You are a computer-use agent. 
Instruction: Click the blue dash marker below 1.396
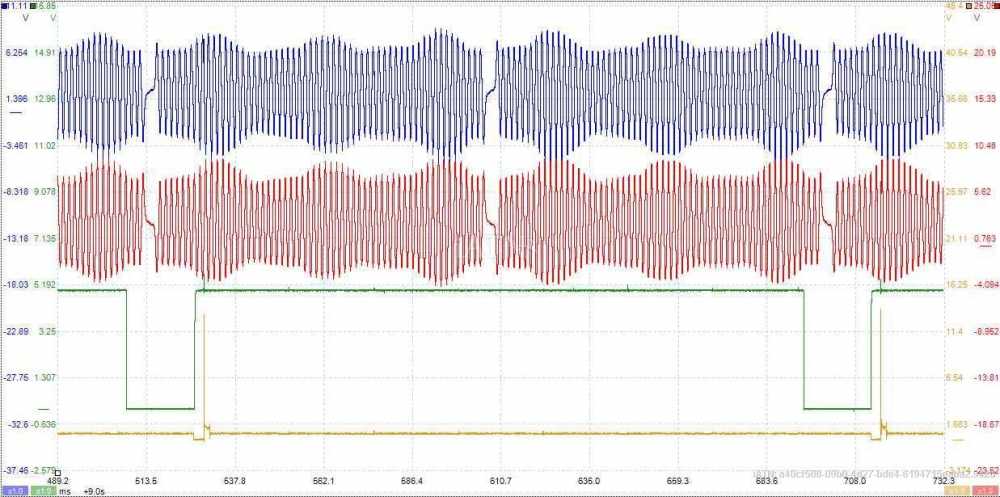click(15, 114)
